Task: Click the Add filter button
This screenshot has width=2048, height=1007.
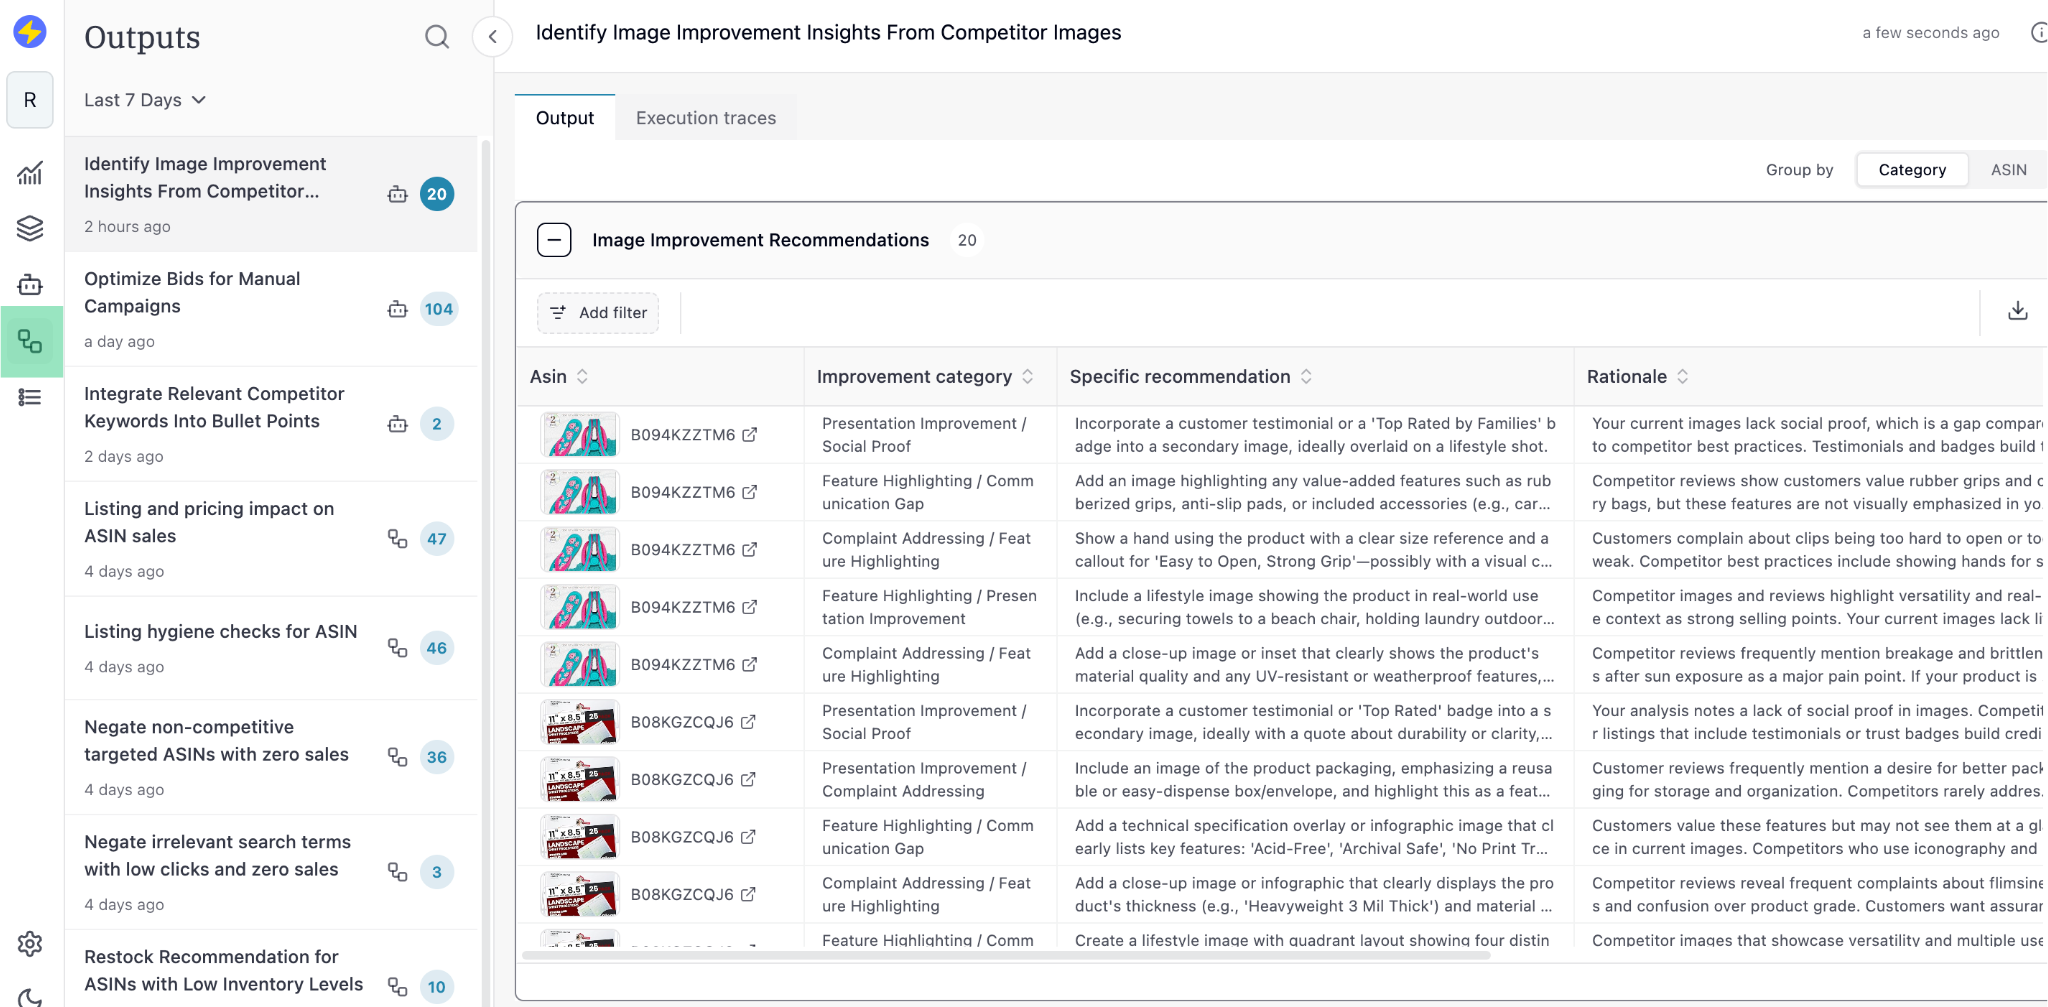Action: point(597,312)
